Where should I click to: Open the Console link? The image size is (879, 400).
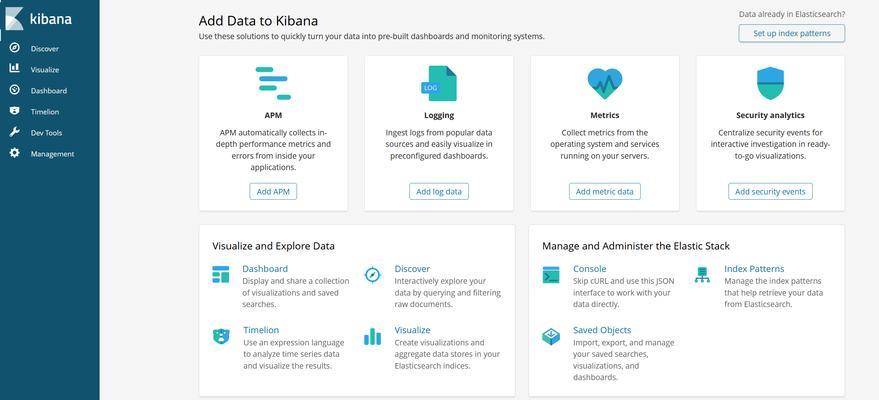click(x=590, y=269)
